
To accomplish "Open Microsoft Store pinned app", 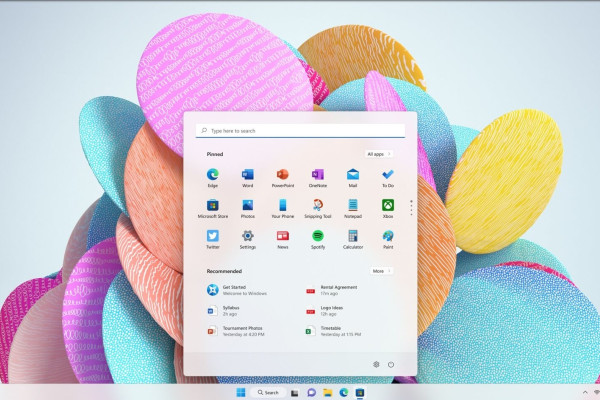I will [213, 209].
